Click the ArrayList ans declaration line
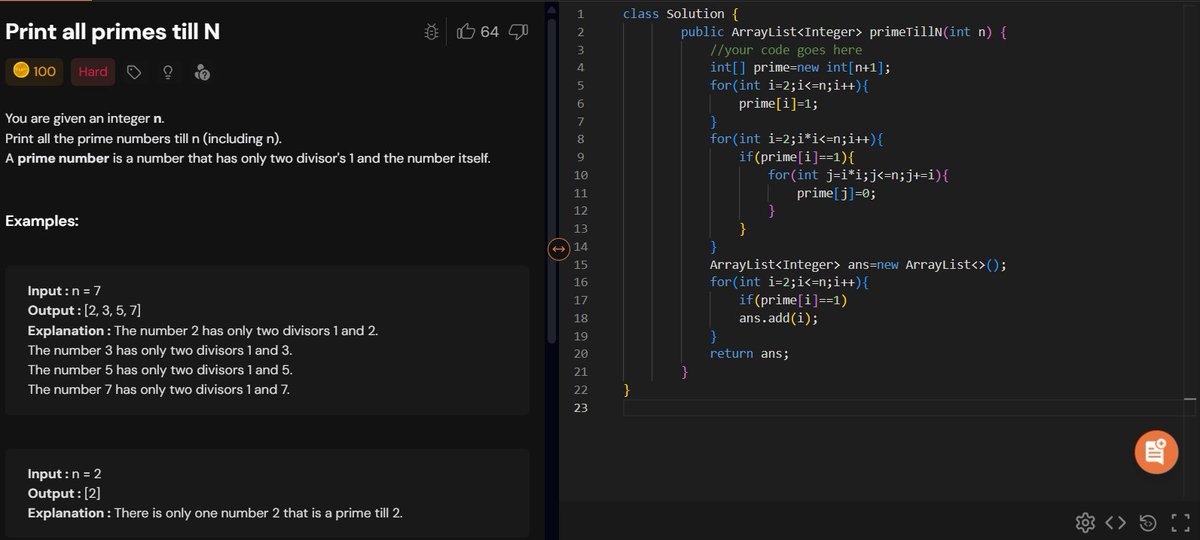Image resolution: width=1200 pixels, height=540 pixels. pos(859,265)
